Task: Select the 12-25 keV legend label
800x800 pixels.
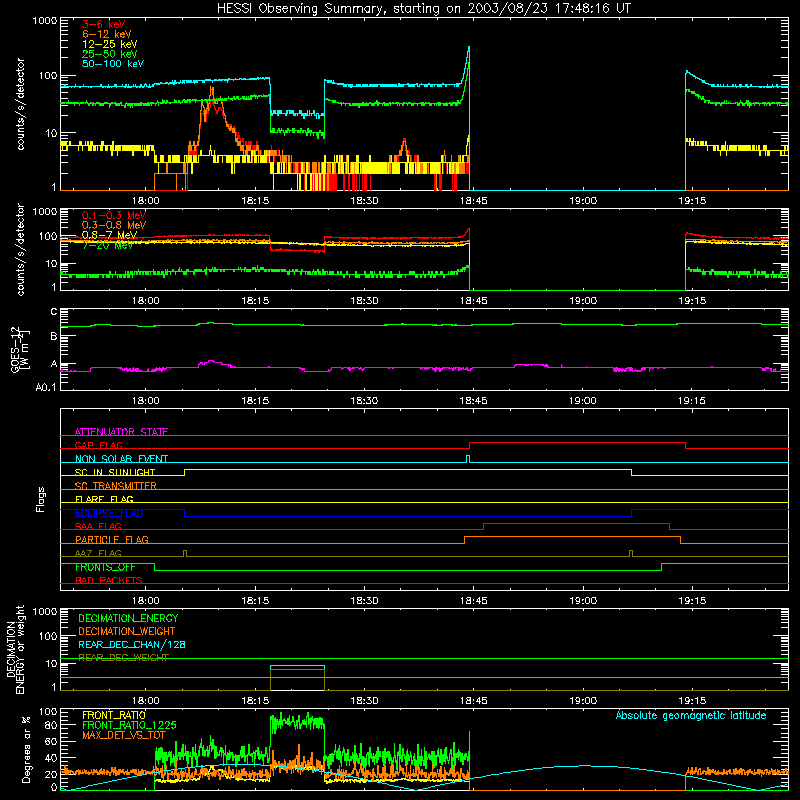Action: (110, 44)
